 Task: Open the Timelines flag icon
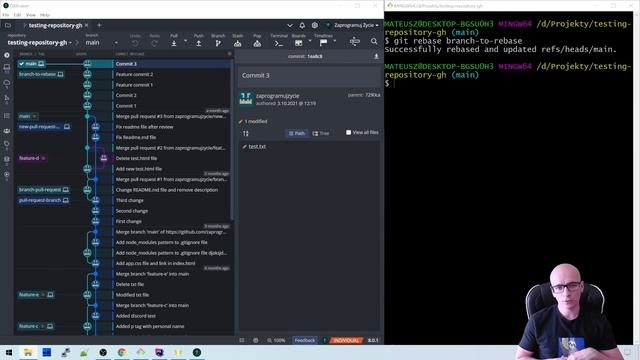pos(324,42)
